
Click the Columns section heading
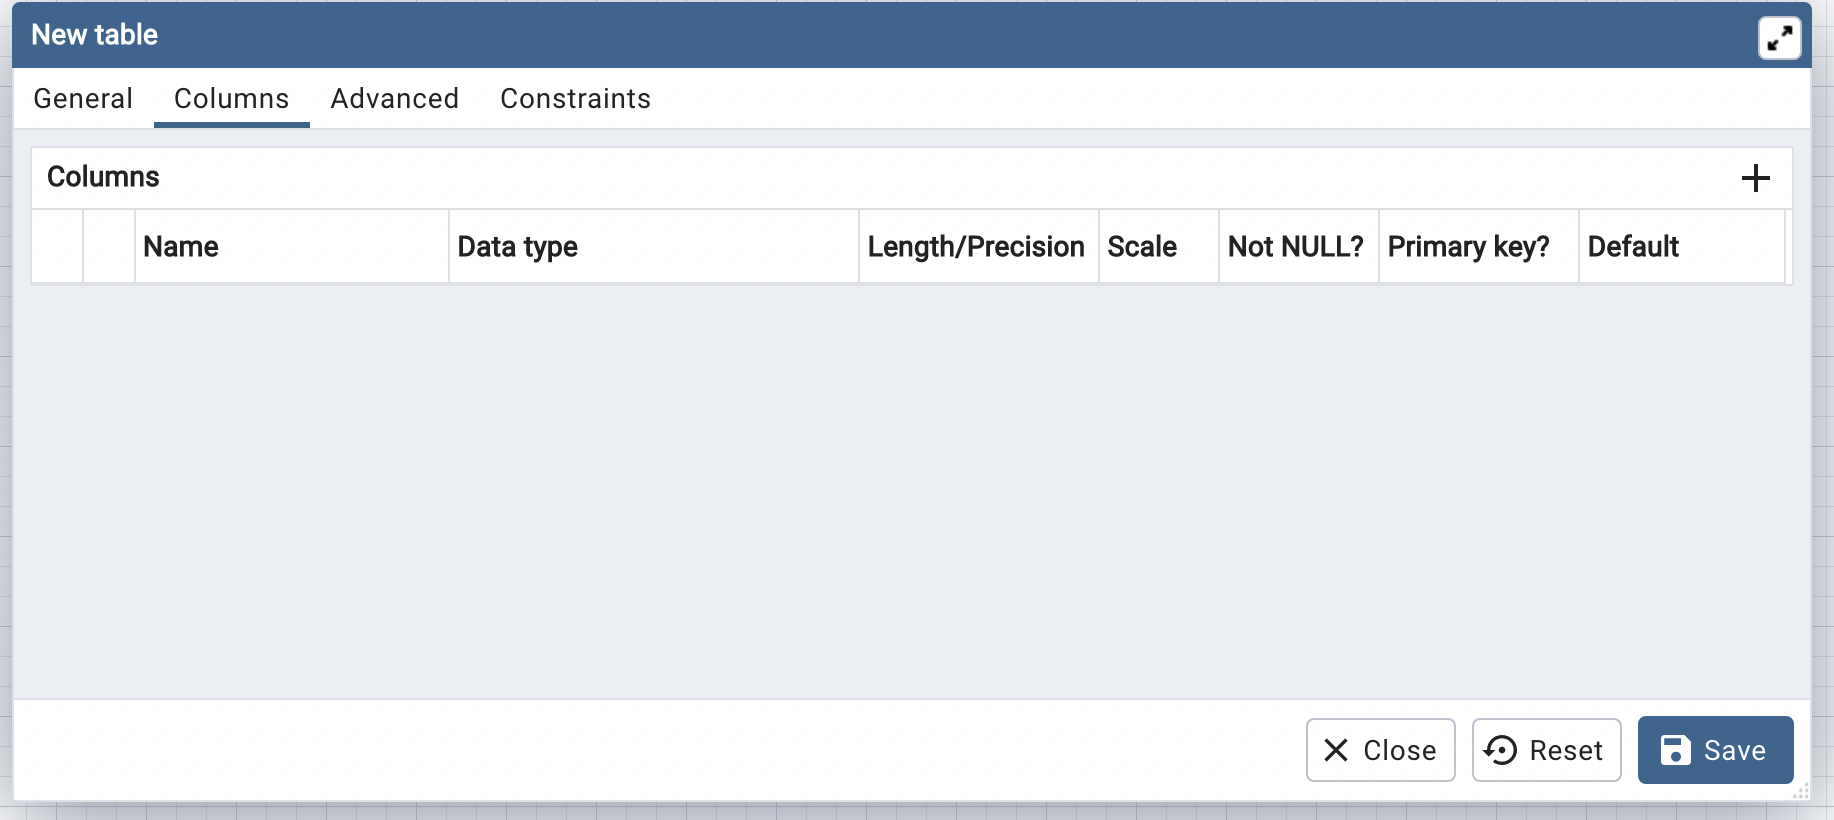[104, 177]
